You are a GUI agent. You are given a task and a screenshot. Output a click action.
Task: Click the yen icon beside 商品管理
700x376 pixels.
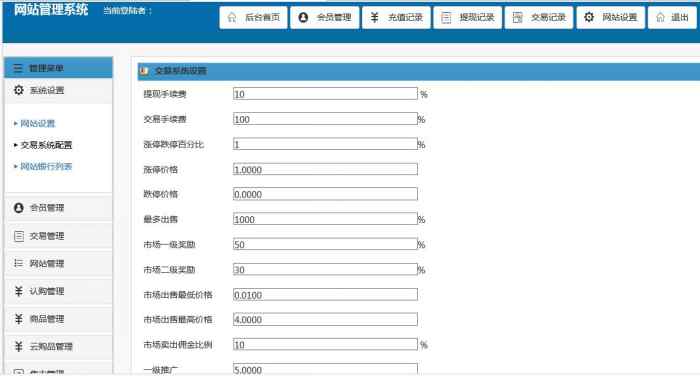click(x=18, y=319)
